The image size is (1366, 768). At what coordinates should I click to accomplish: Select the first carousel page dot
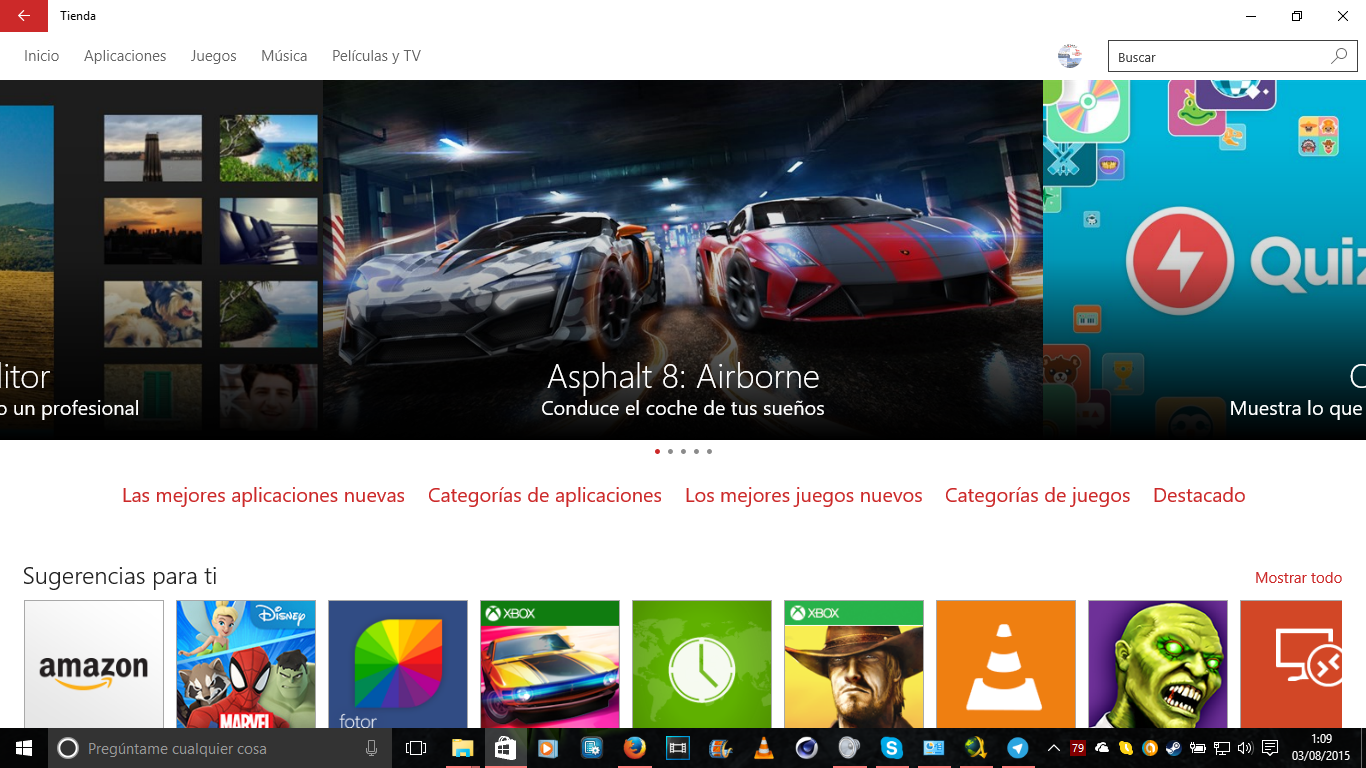click(657, 452)
